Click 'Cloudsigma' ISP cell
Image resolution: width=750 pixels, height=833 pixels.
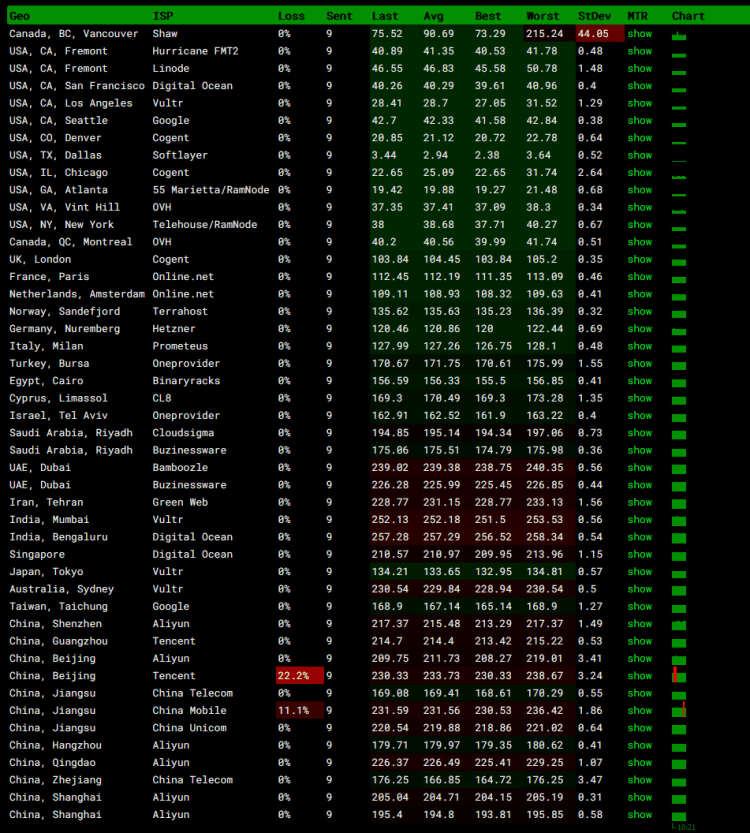click(x=183, y=433)
